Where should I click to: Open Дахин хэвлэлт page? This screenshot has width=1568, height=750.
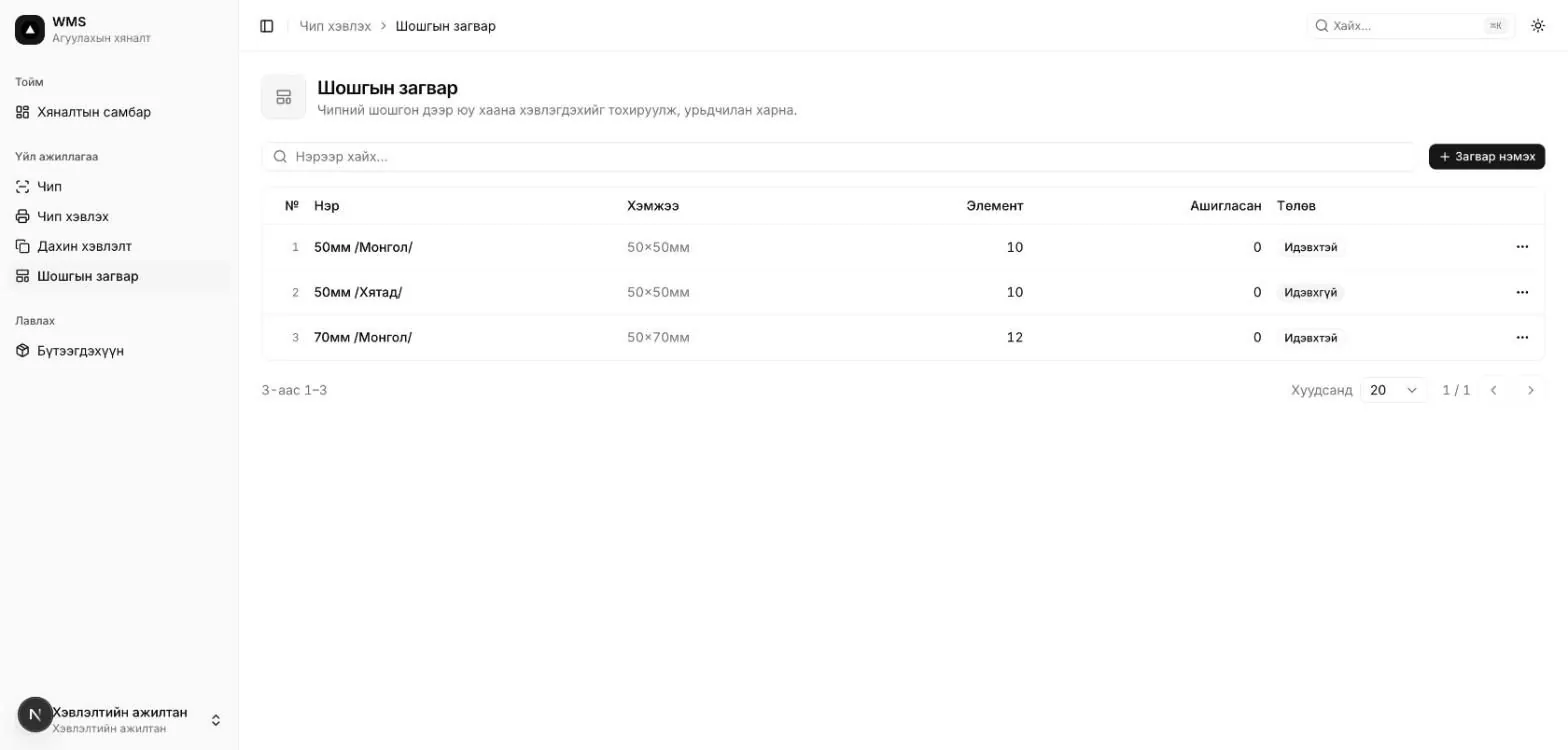[119, 246]
